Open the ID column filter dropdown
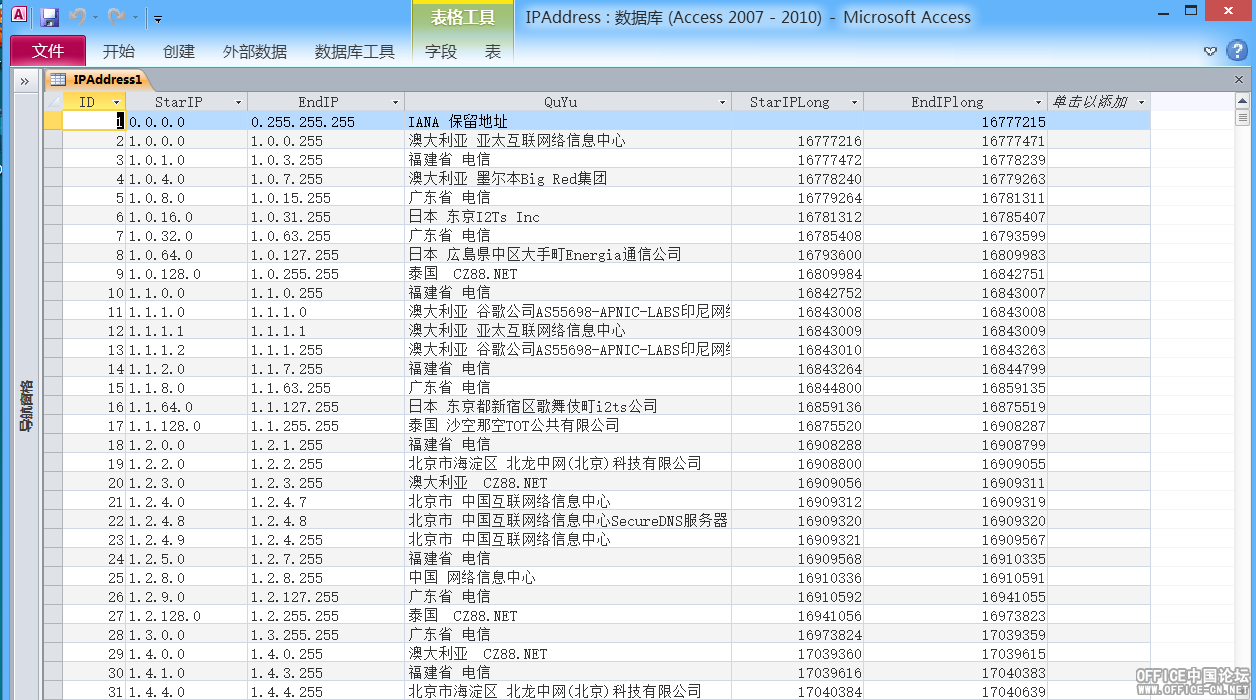The height and width of the screenshot is (700, 1256). [x=116, y=102]
